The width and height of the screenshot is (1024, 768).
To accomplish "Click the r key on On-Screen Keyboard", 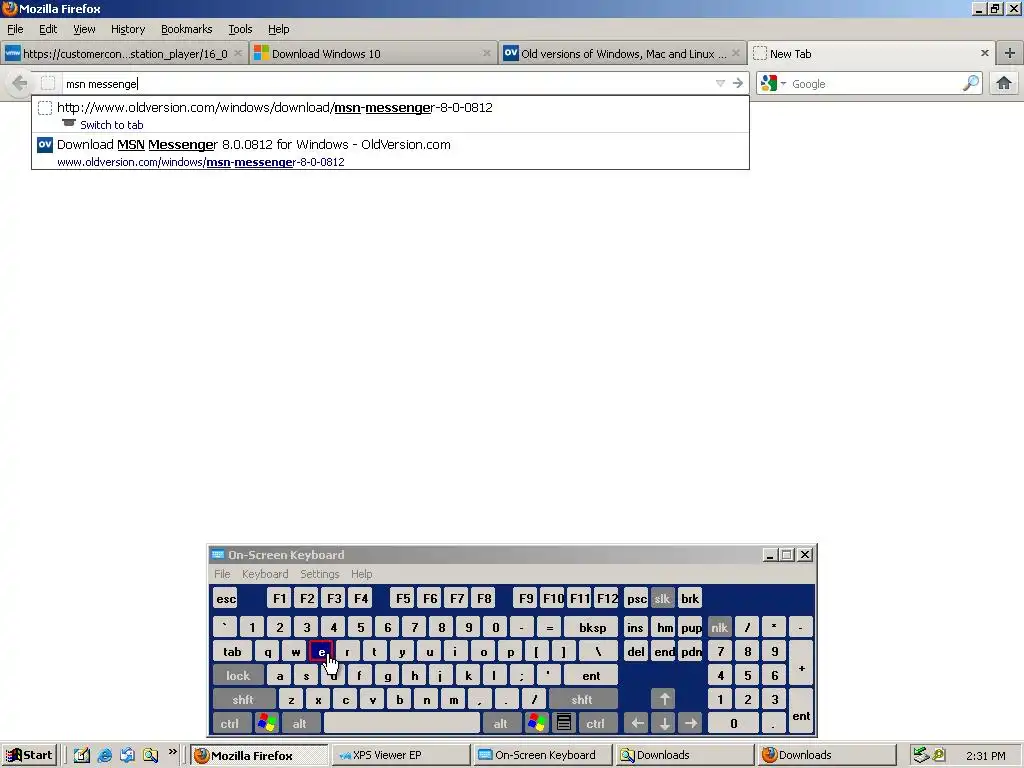I will (x=347, y=652).
